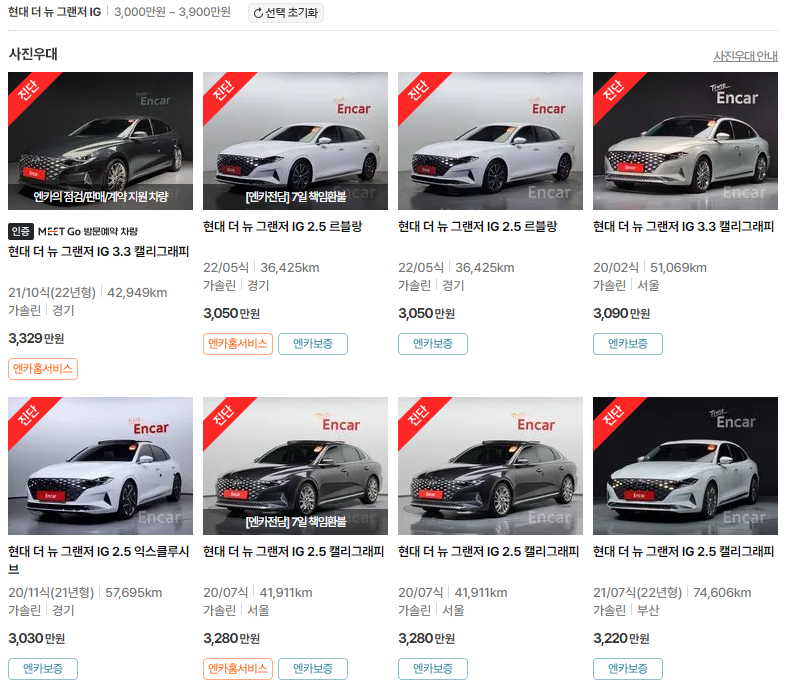Image resolution: width=791 pixels, height=695 pixels.
Task: Open the dark gray 3,329만원 Grandeur thumbnail
Action: pyautogui.click(x=100, y=141)
